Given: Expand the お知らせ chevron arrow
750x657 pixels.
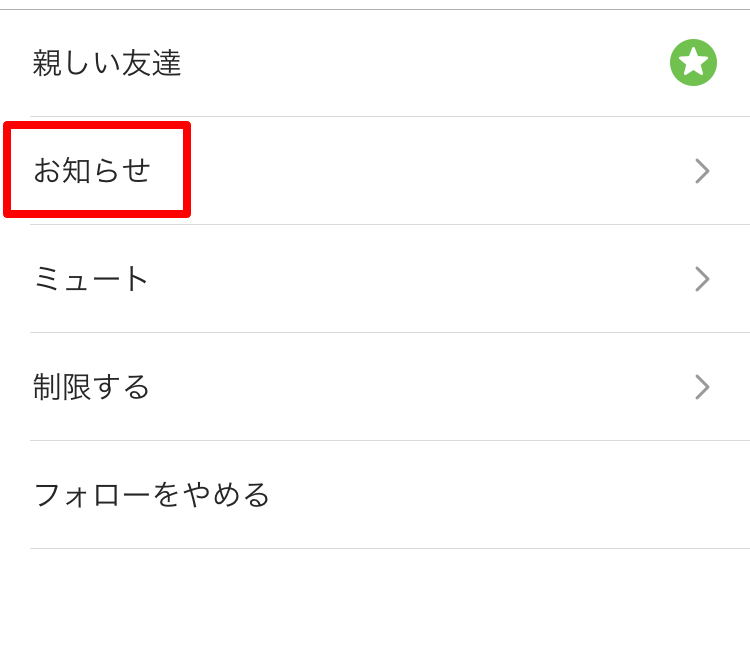Looking at the screenshot, I should pos(702,171).
